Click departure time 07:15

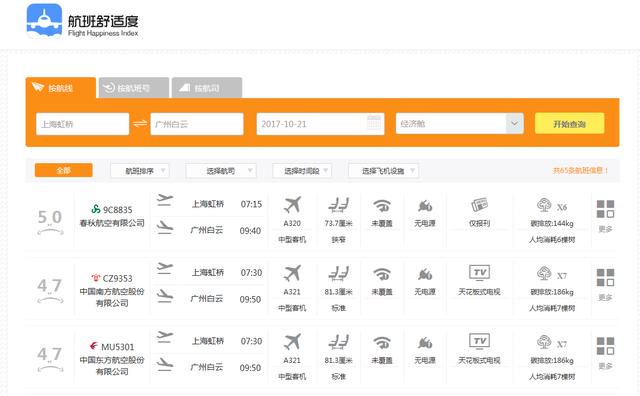click(x=251, y=204)
